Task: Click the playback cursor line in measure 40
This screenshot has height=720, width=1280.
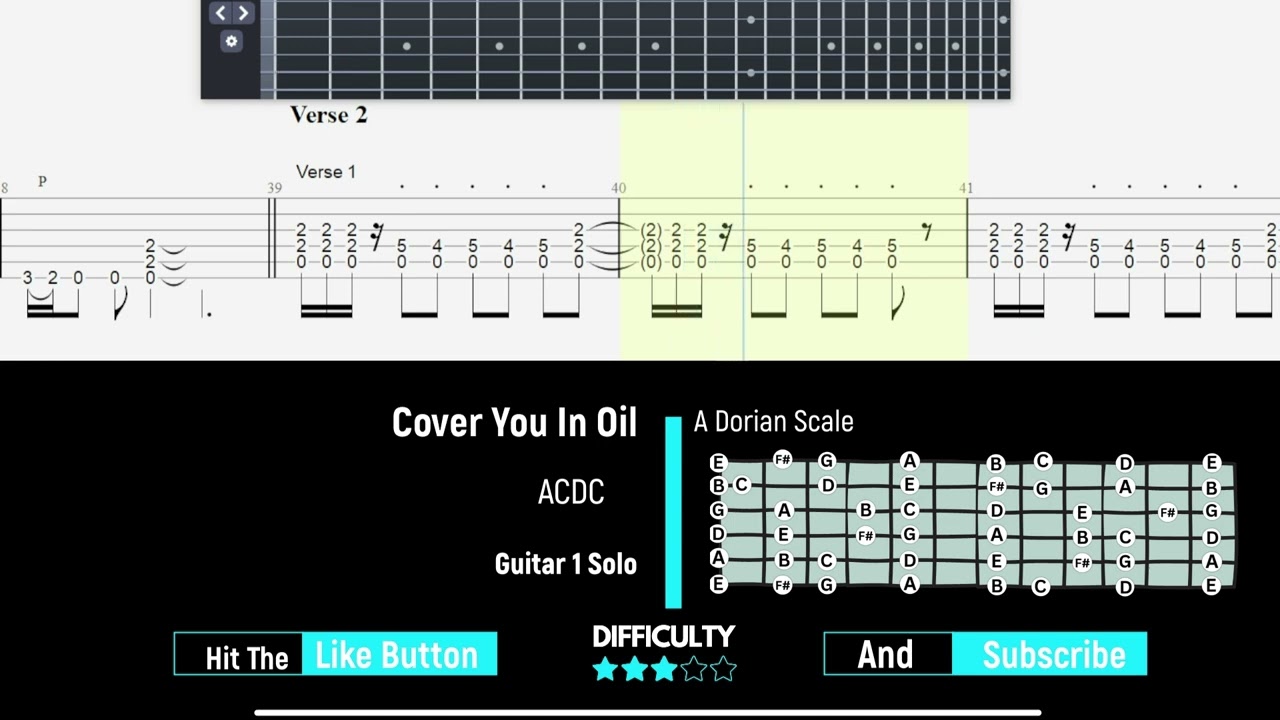Action: [x=743, y=230]
